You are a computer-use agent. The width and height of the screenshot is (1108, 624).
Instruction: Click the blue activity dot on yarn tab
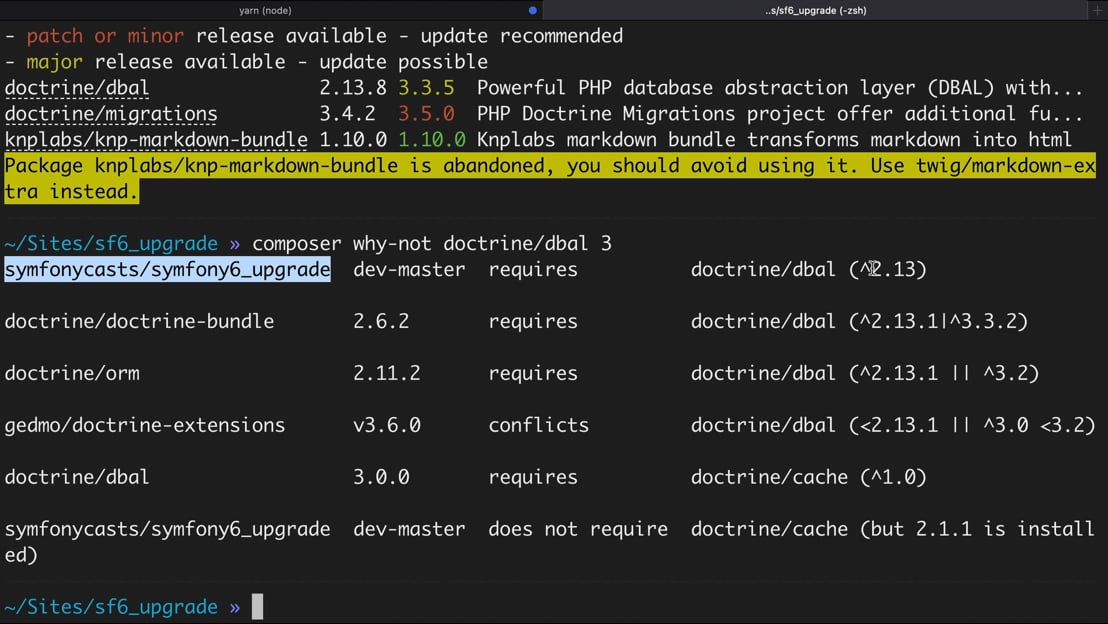532,10
